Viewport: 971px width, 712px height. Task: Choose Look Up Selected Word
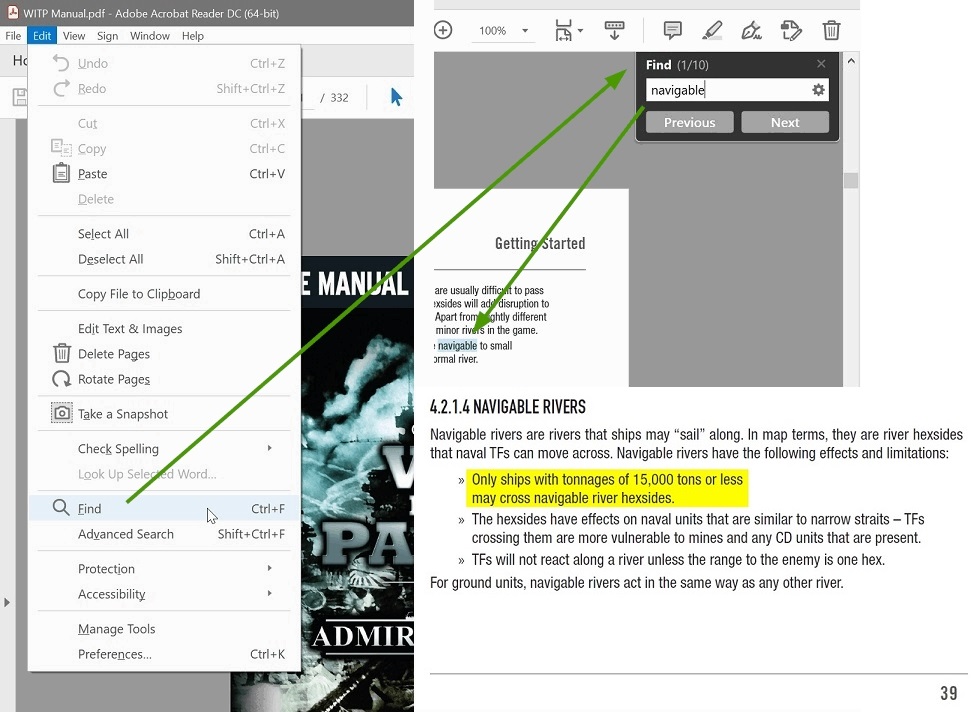pyautogui.click(x=165, y=474)
